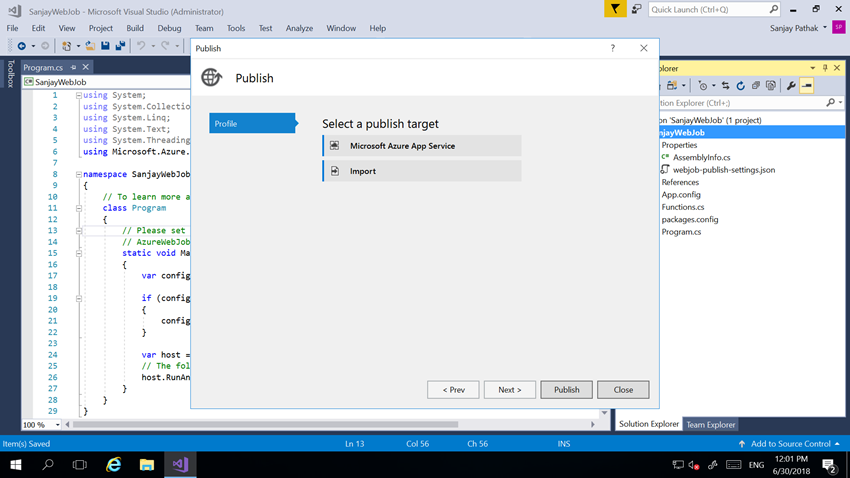Open Internet Explorer from the taskbar

pyautogui.click(x=113, y=464)
